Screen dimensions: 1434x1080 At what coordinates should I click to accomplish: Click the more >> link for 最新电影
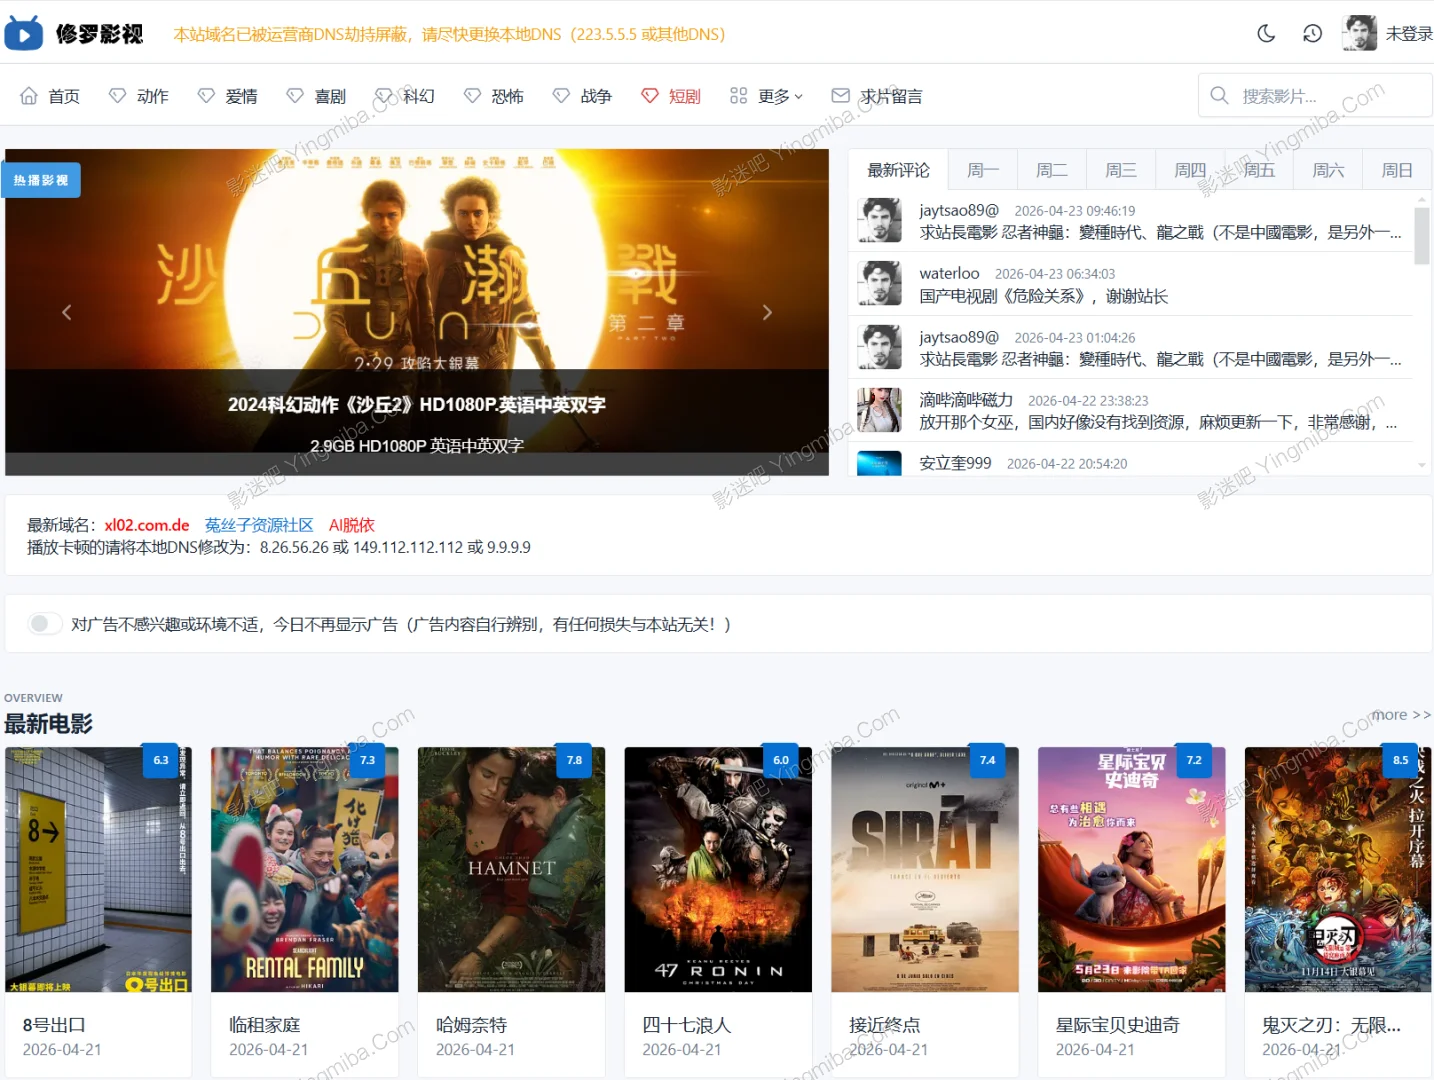[1400, 715]
